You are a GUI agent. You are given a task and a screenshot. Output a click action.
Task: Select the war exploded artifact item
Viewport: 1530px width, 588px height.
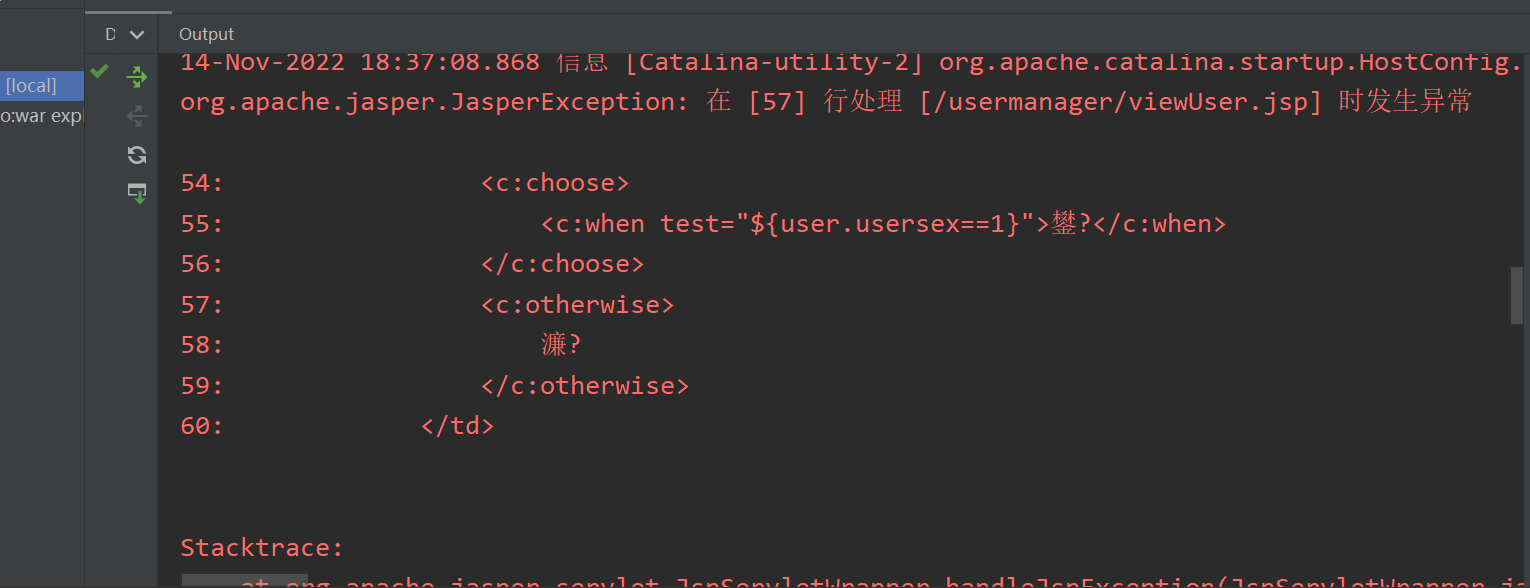(x=41, y=117)
